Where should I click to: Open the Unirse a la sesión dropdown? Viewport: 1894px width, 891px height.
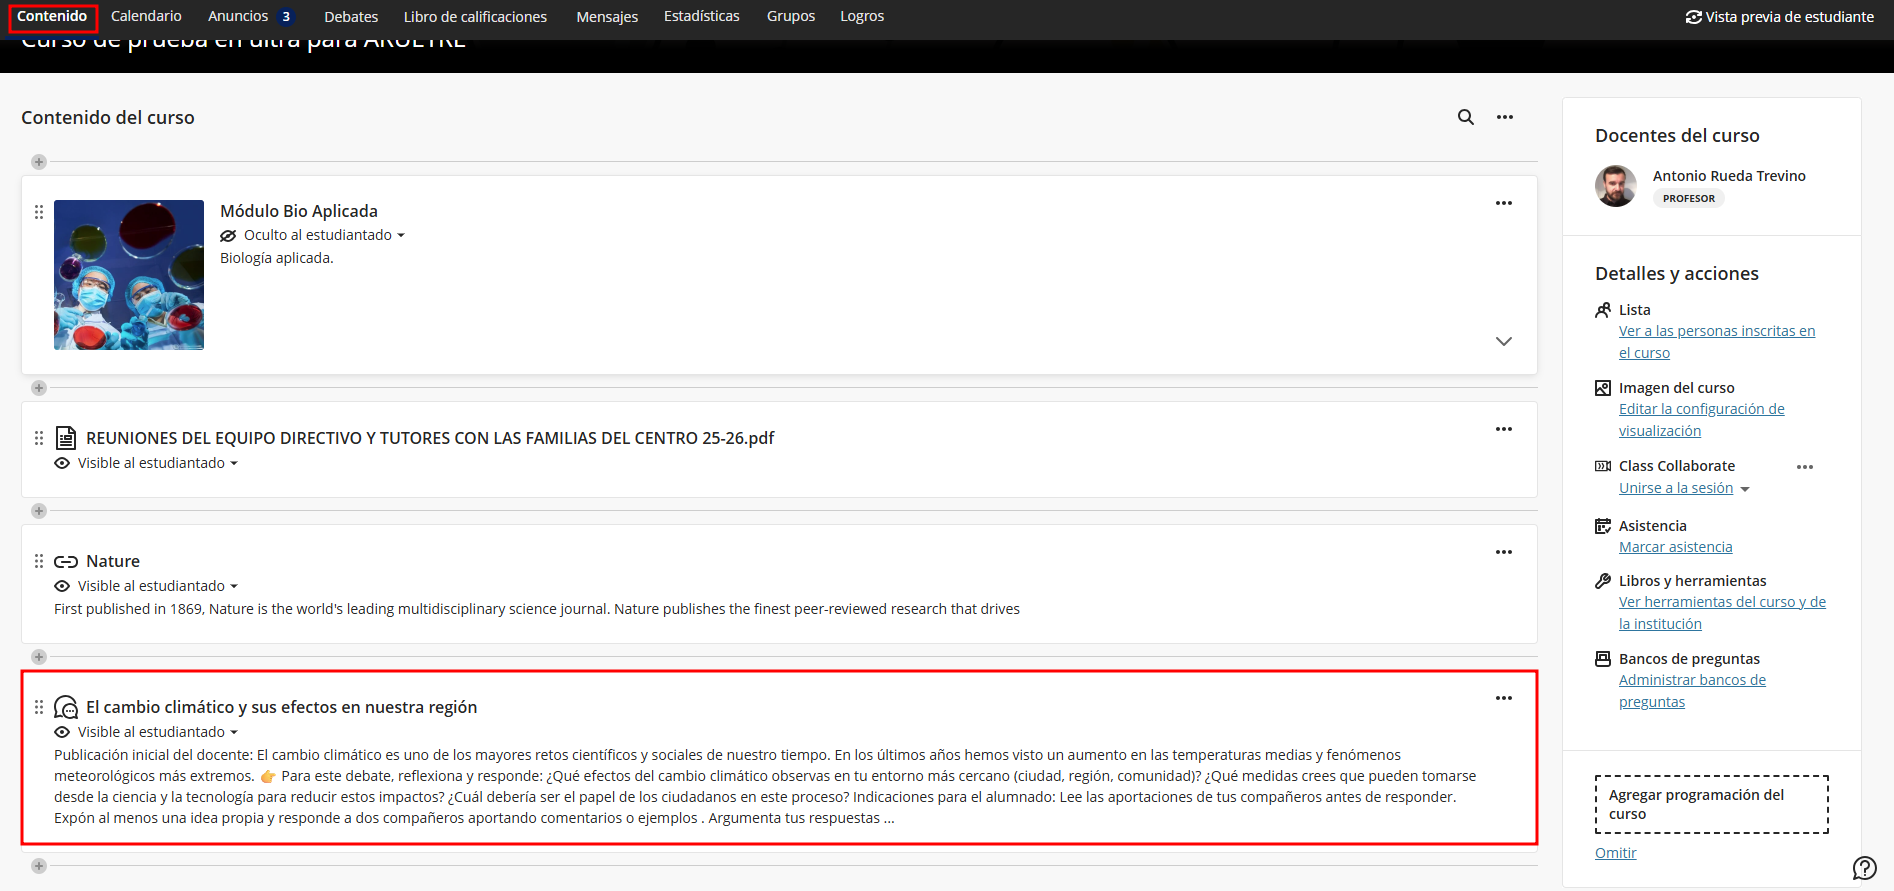(1744, 489)
